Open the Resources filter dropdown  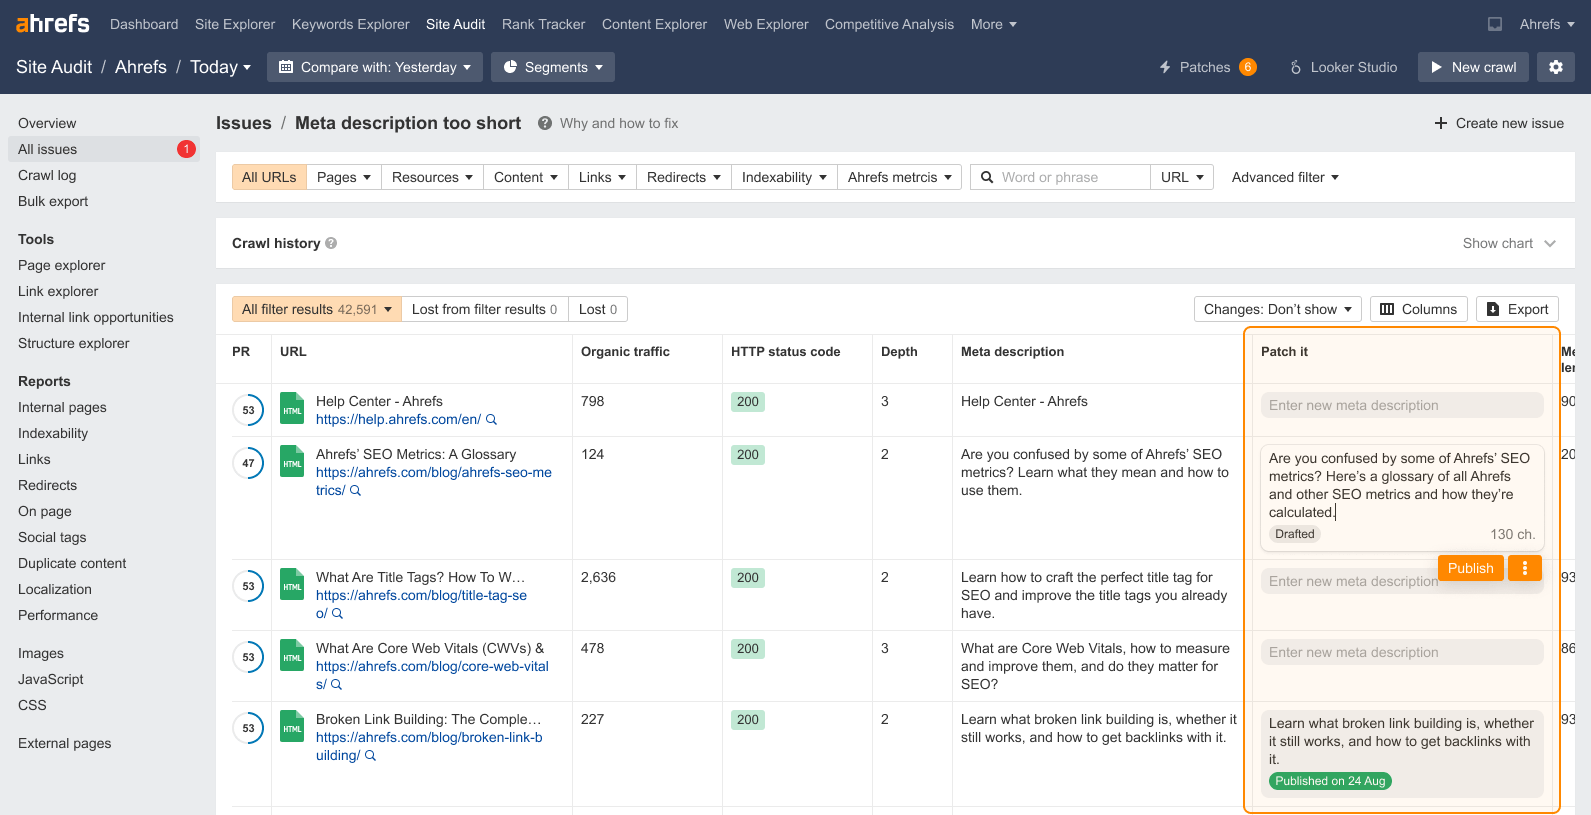point(432,177)
